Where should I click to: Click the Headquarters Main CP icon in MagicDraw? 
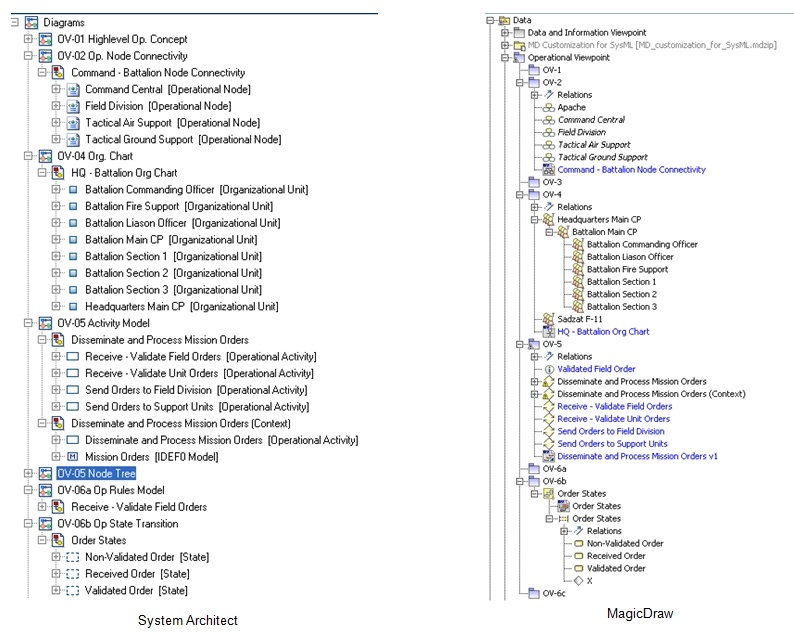548,219
